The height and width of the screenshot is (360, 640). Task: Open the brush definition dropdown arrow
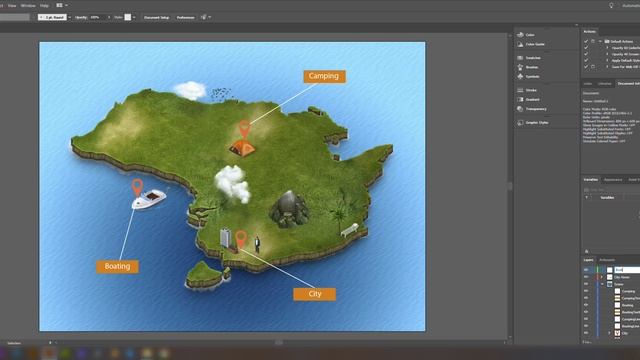click(69, 17)
